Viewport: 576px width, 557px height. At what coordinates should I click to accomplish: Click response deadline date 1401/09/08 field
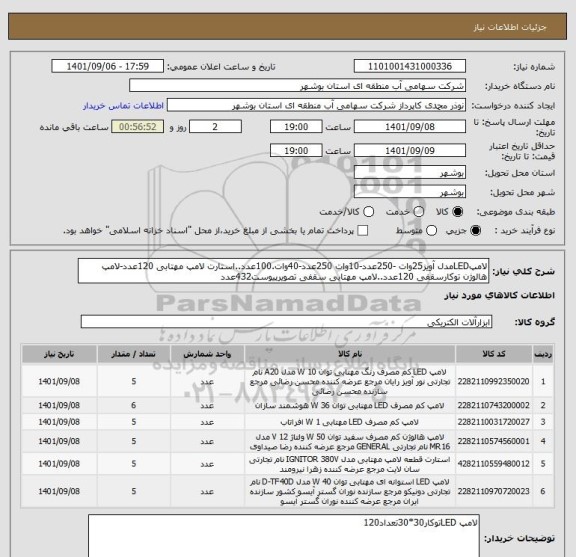(410, 127)
